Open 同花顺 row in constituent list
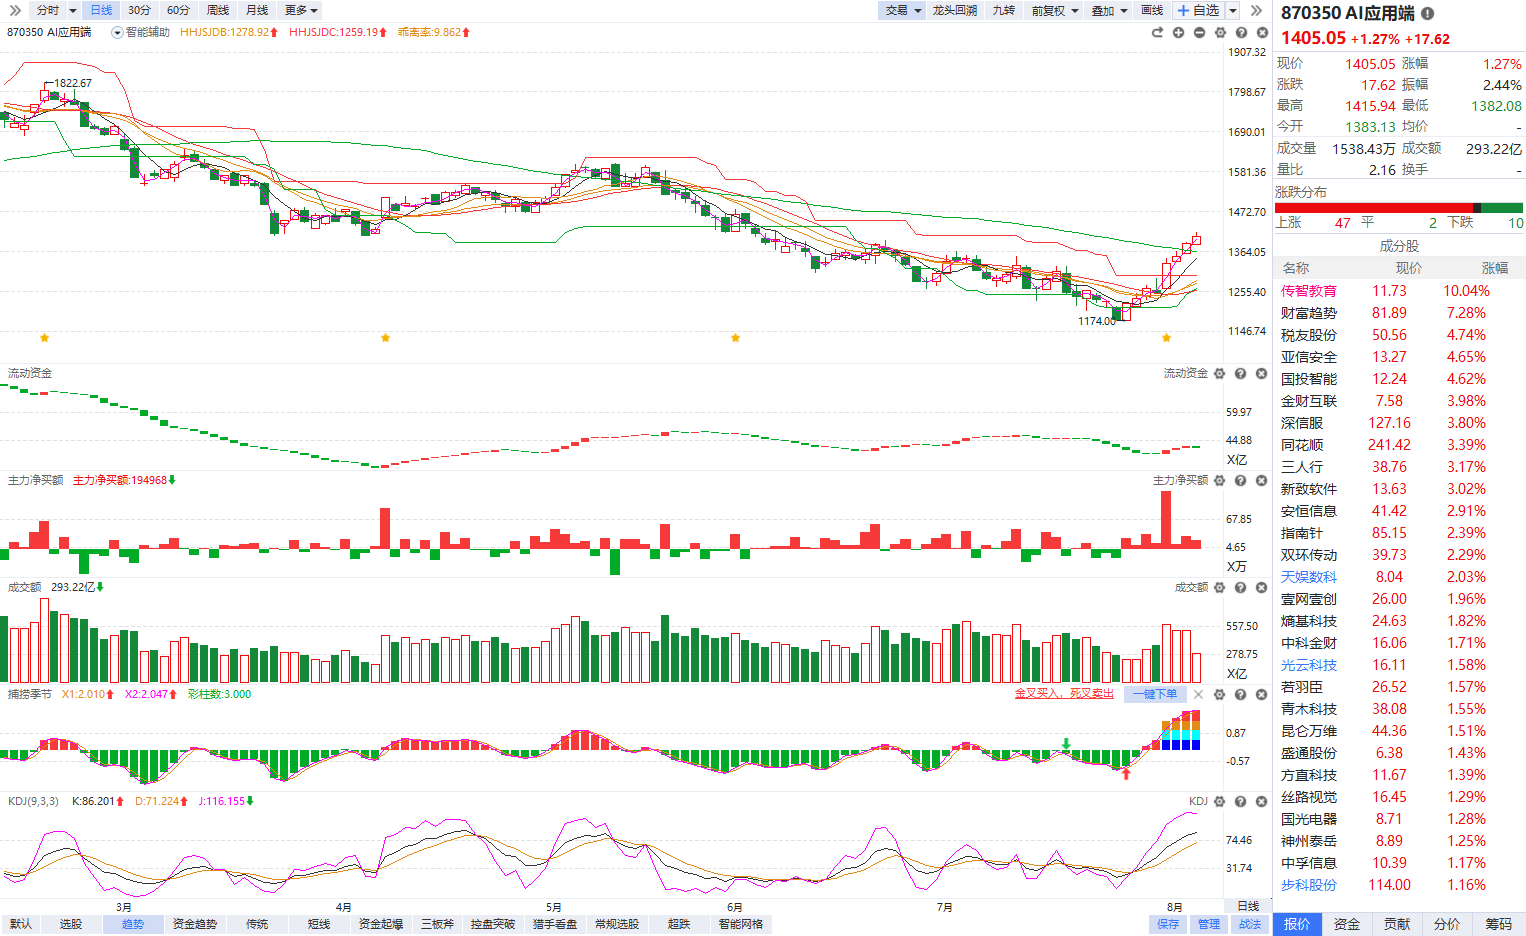Viewport: 1526px width, 936px height. point(1398,445)
